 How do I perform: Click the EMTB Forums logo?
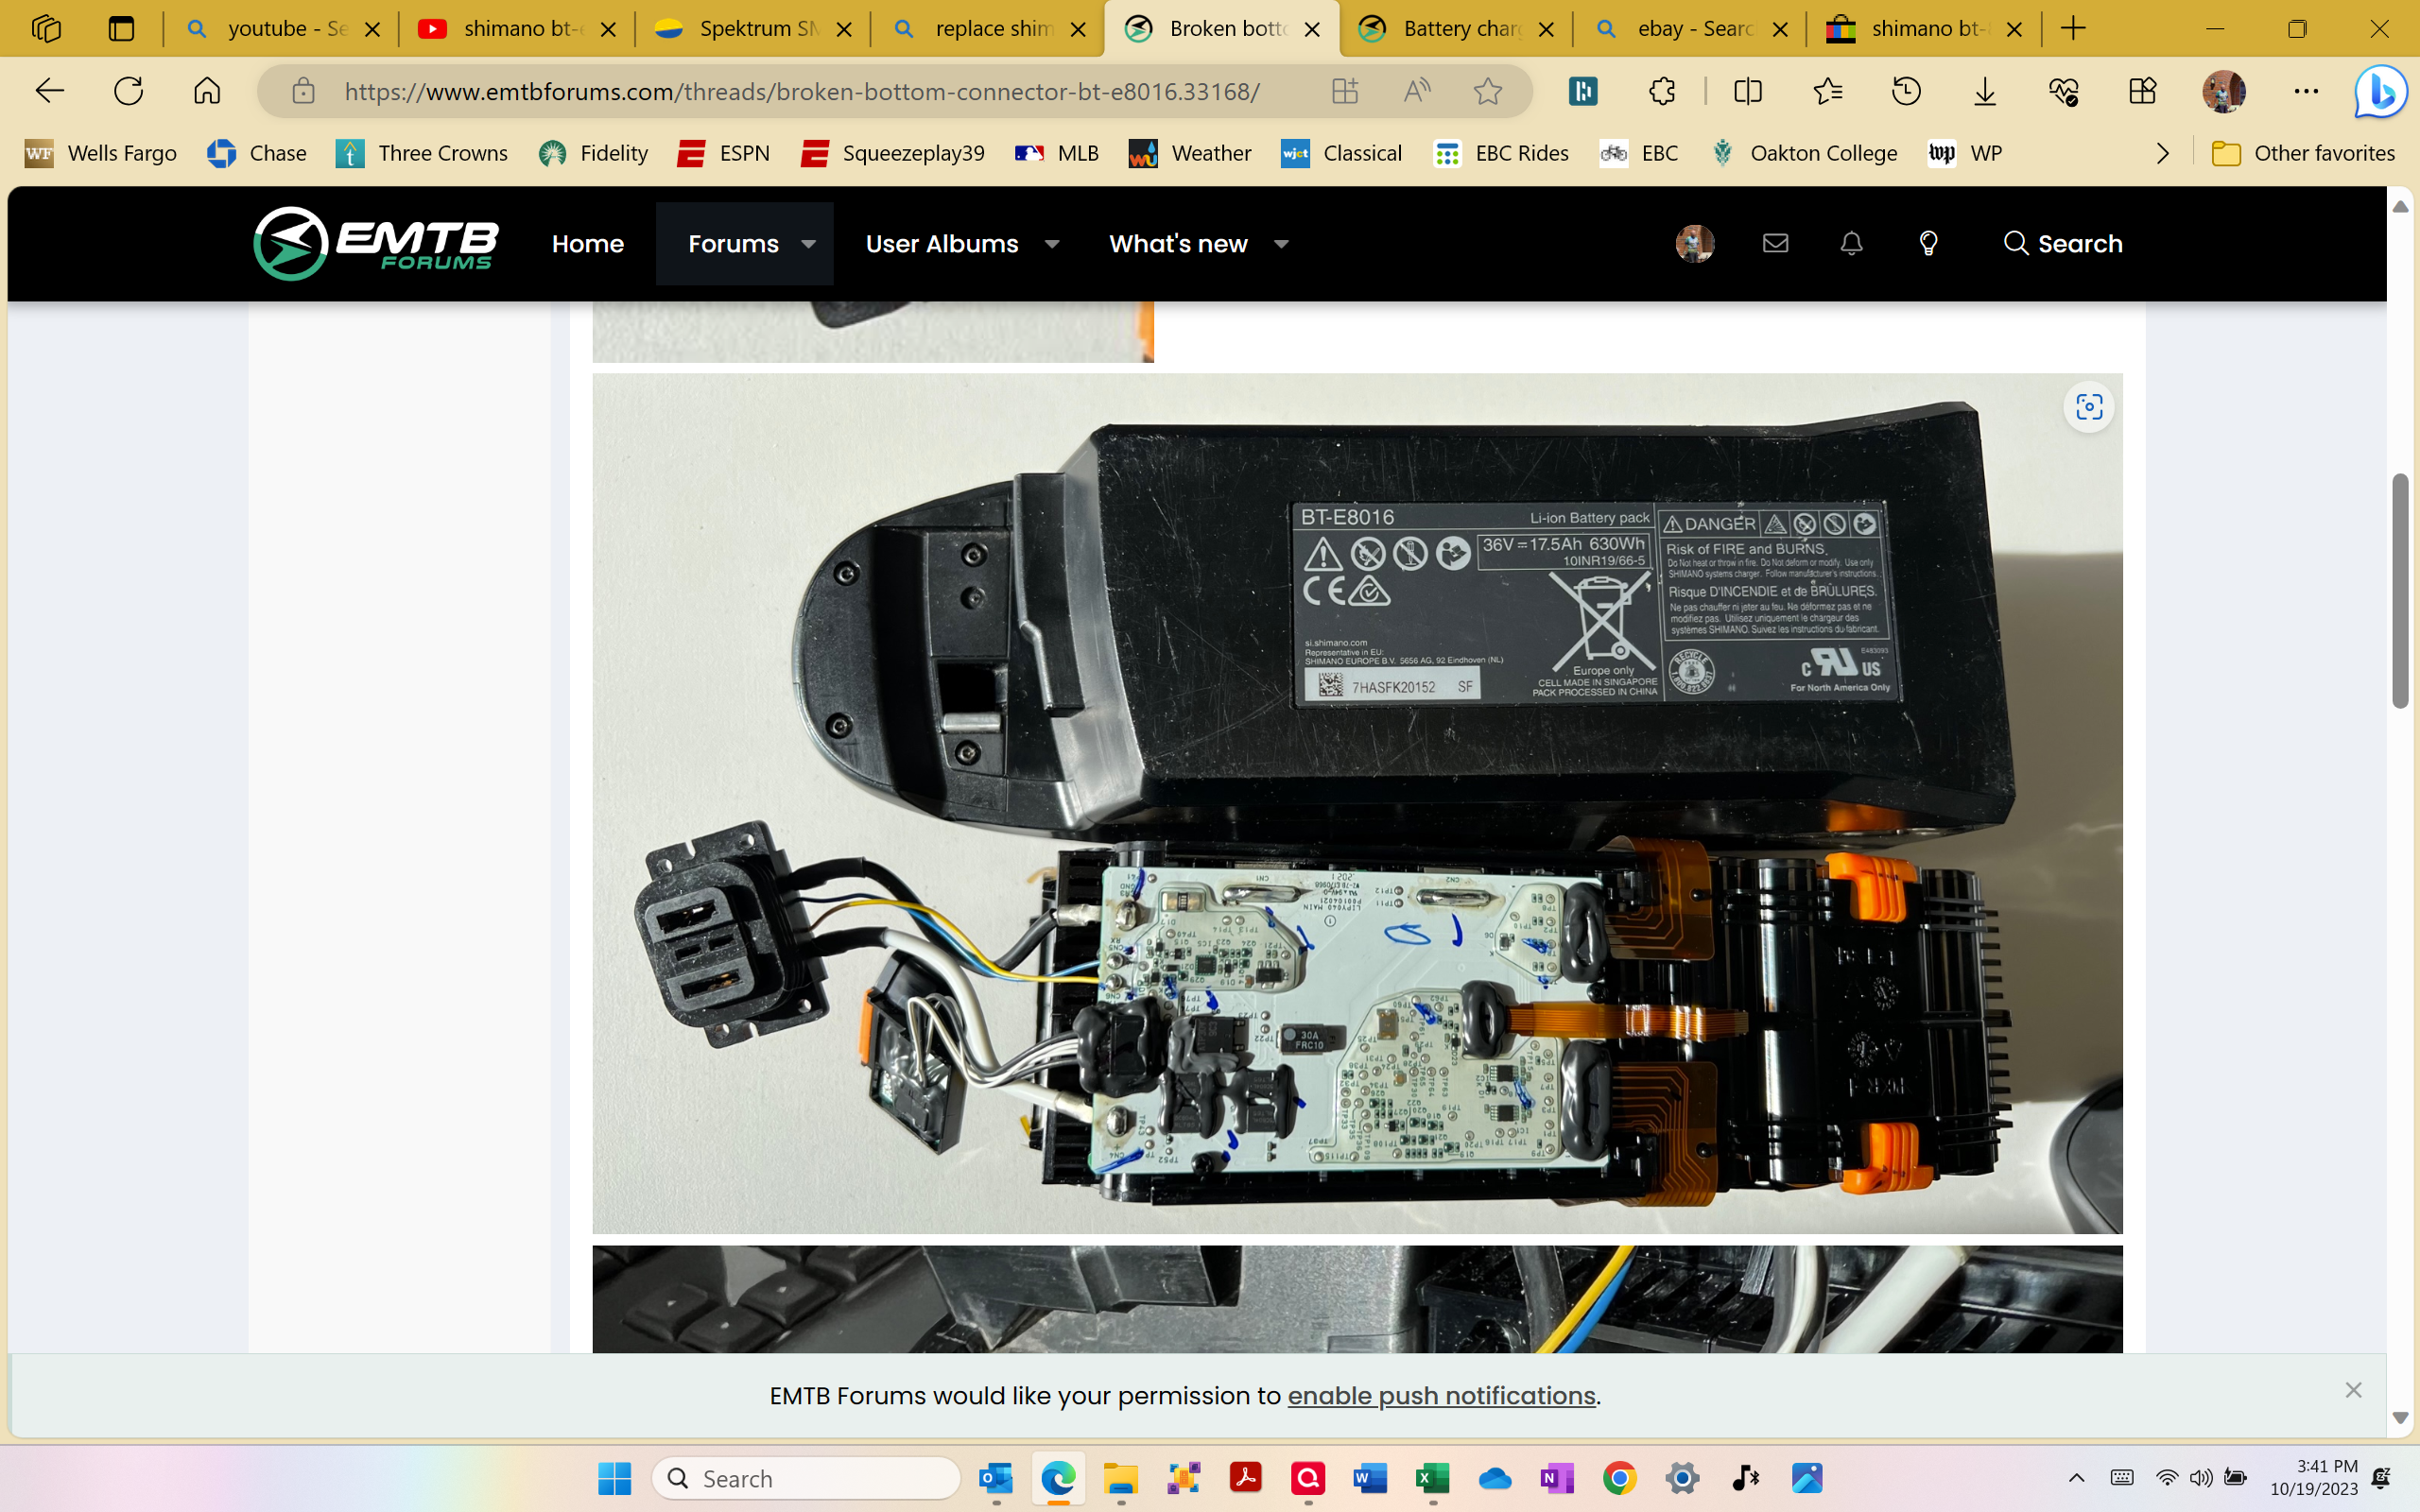pos(376,243)
